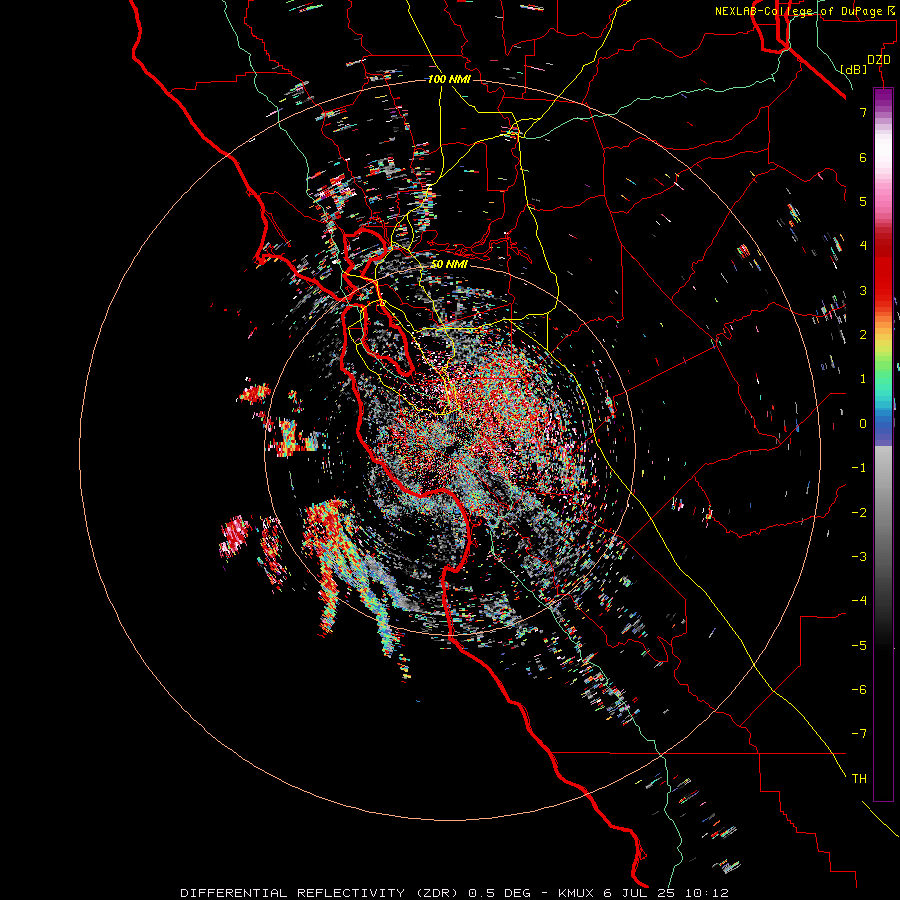Viewport: 900px width, 900px height.
Task: Click the [dB] unit label
Action: pos(854,69)
